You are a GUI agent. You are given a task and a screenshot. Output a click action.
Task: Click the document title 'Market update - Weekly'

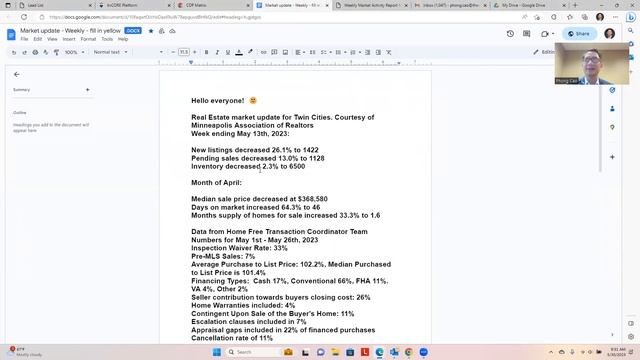[70, 31]
